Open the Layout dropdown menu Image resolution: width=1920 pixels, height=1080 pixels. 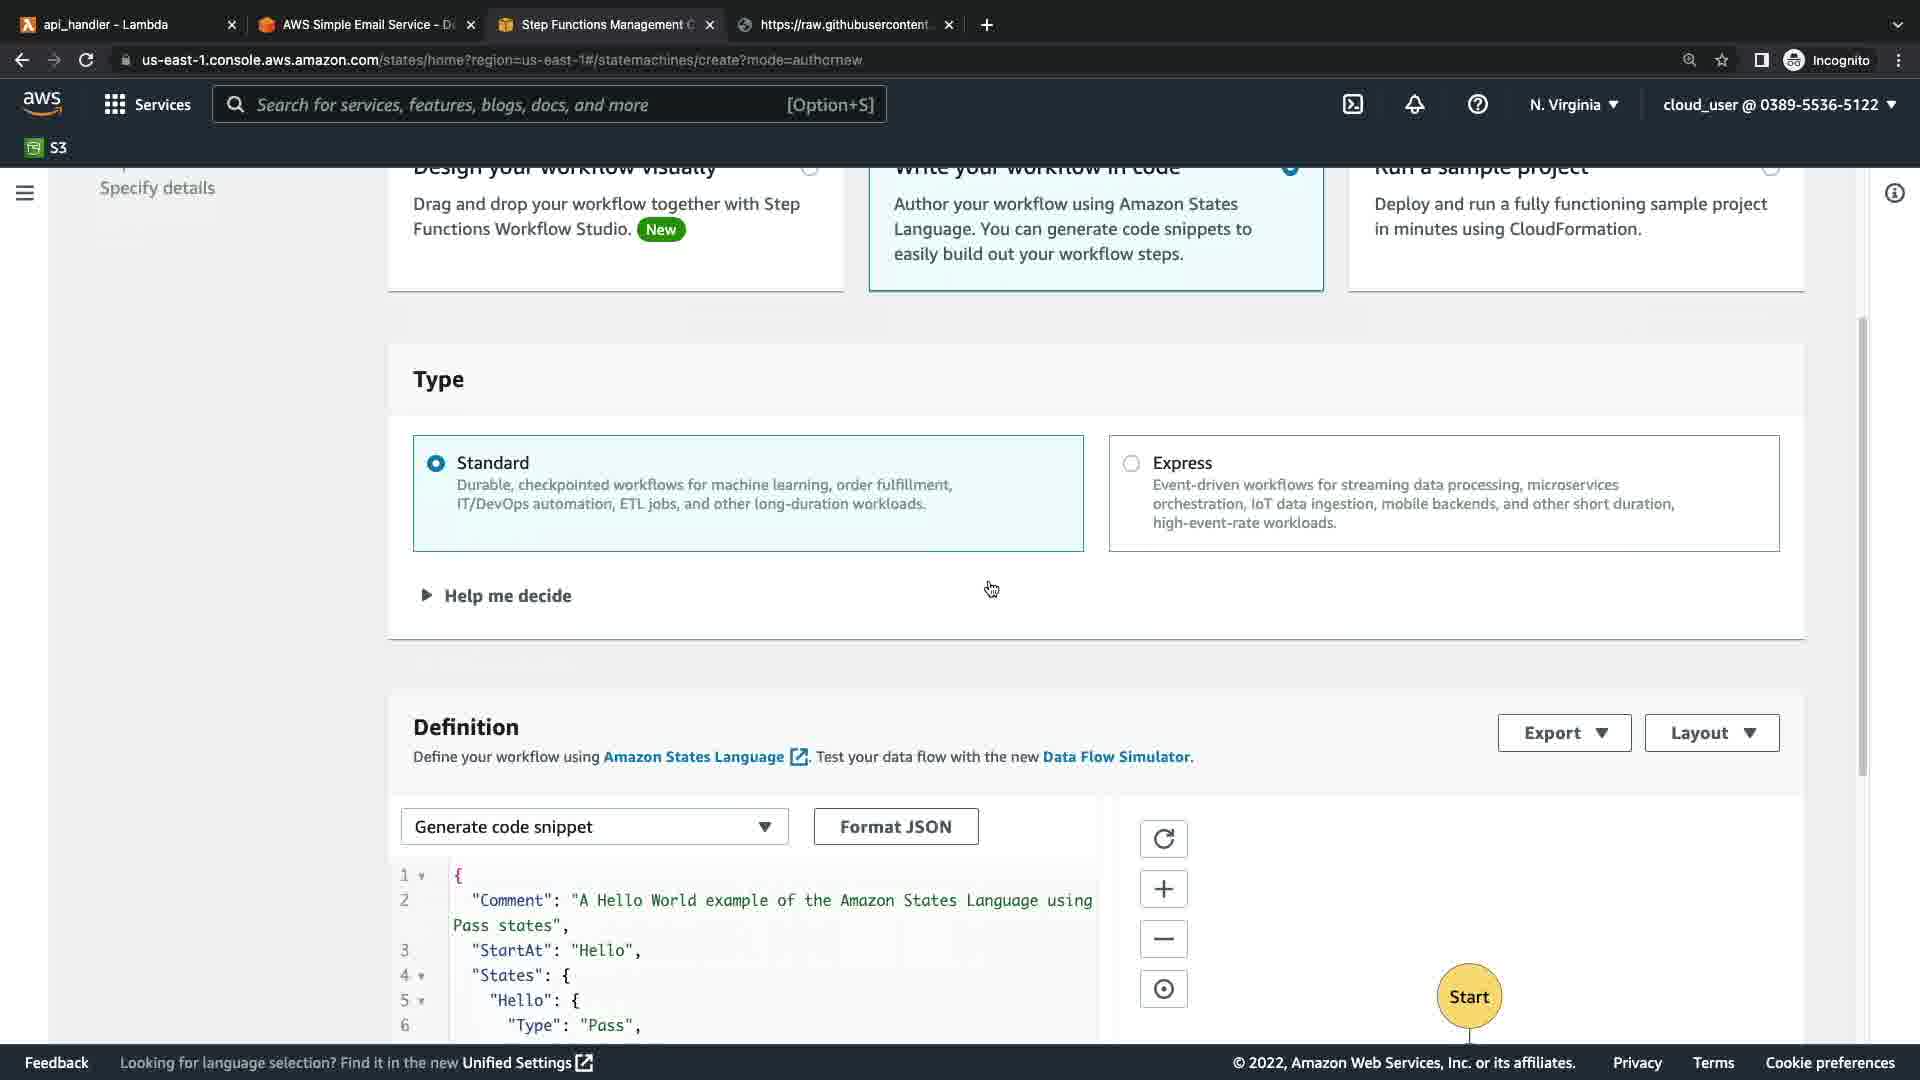pos(1711,733)
